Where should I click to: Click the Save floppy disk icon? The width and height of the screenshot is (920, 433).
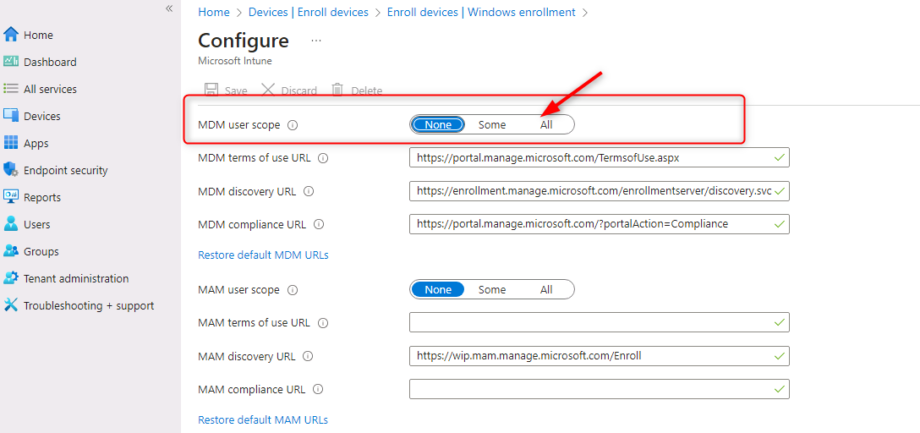pos(211,90)
